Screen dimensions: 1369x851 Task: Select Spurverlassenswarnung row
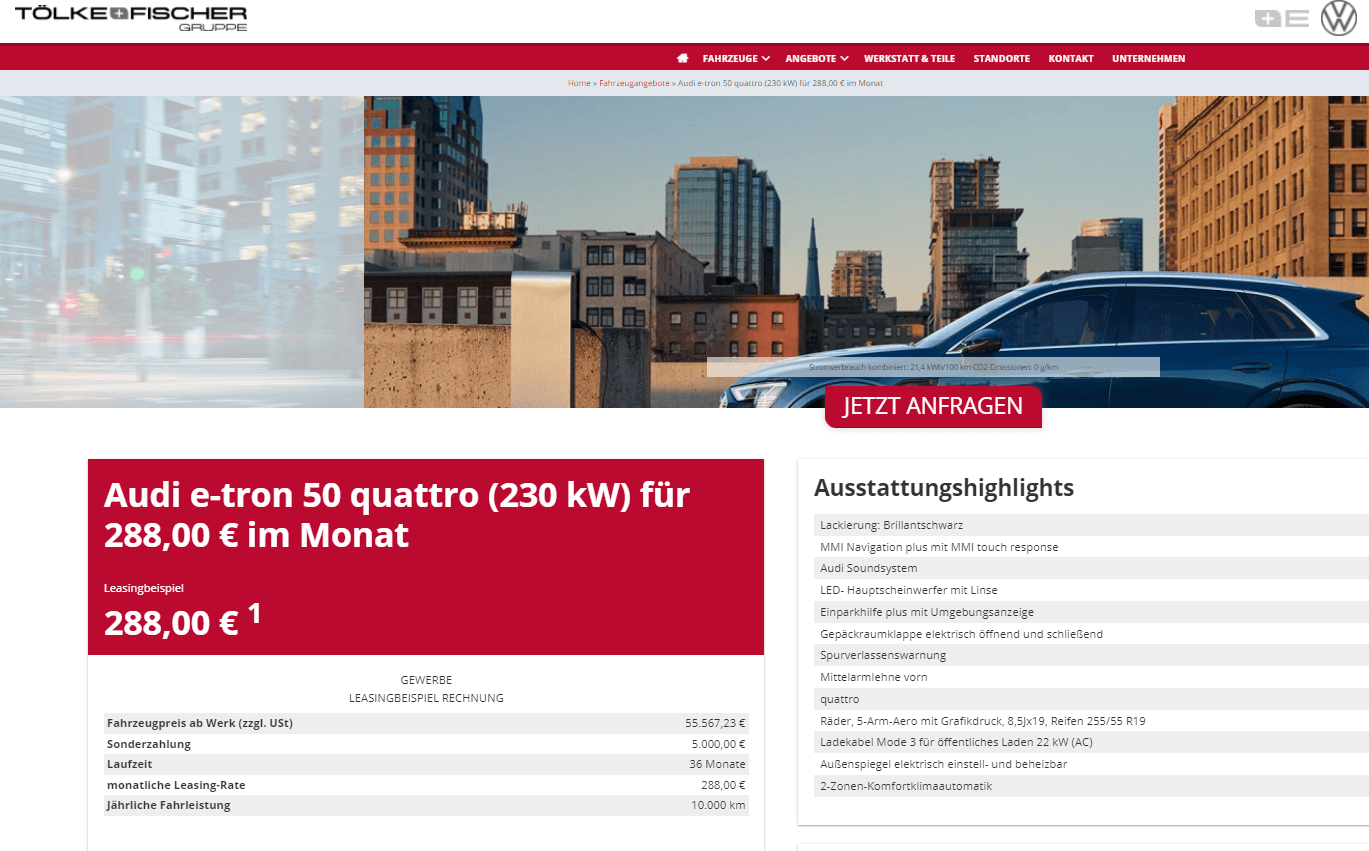click(x=1091, y=655)
